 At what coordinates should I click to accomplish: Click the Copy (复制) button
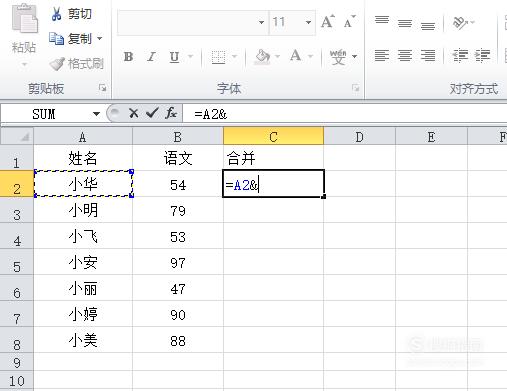click(71, 39)
